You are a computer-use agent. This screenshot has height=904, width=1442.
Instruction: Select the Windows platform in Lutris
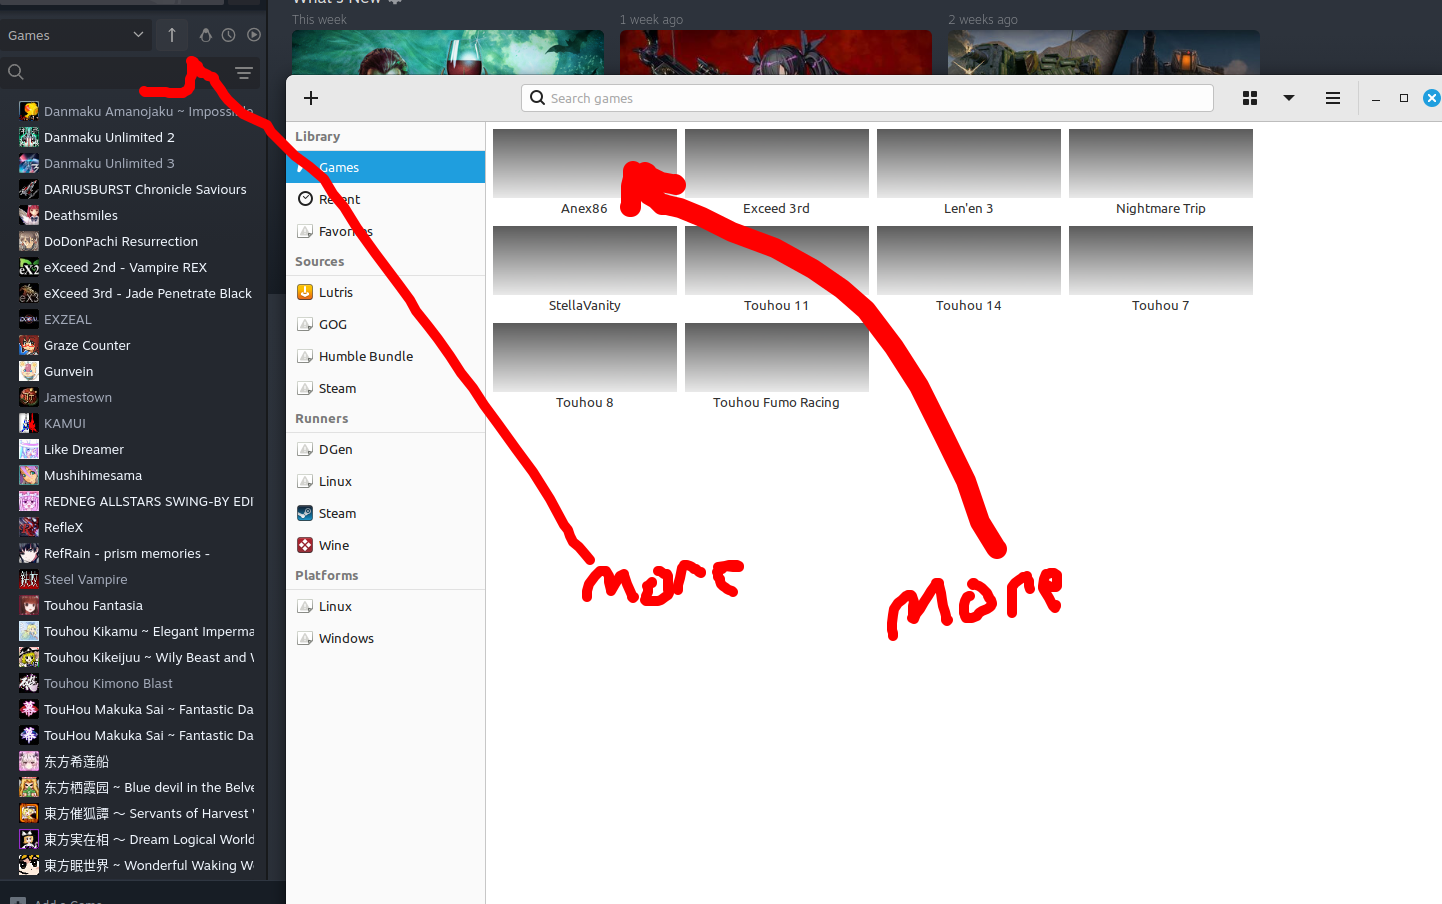pos(385,638)
